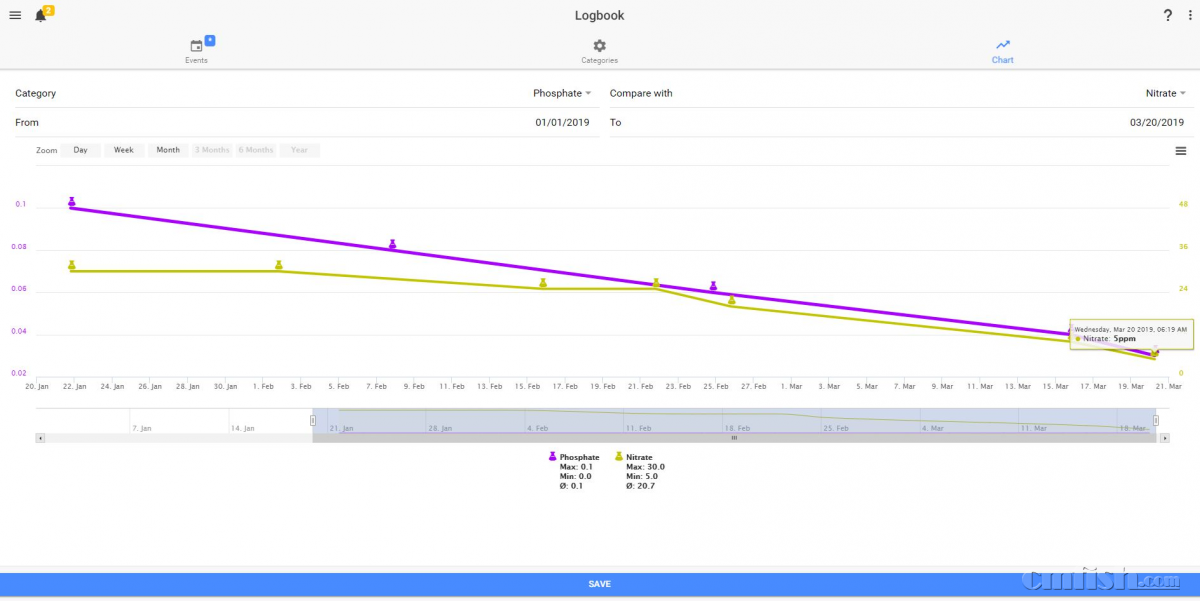Select the Day zoom range
This screenshot has height=601, width=1200.
(80, 150)
